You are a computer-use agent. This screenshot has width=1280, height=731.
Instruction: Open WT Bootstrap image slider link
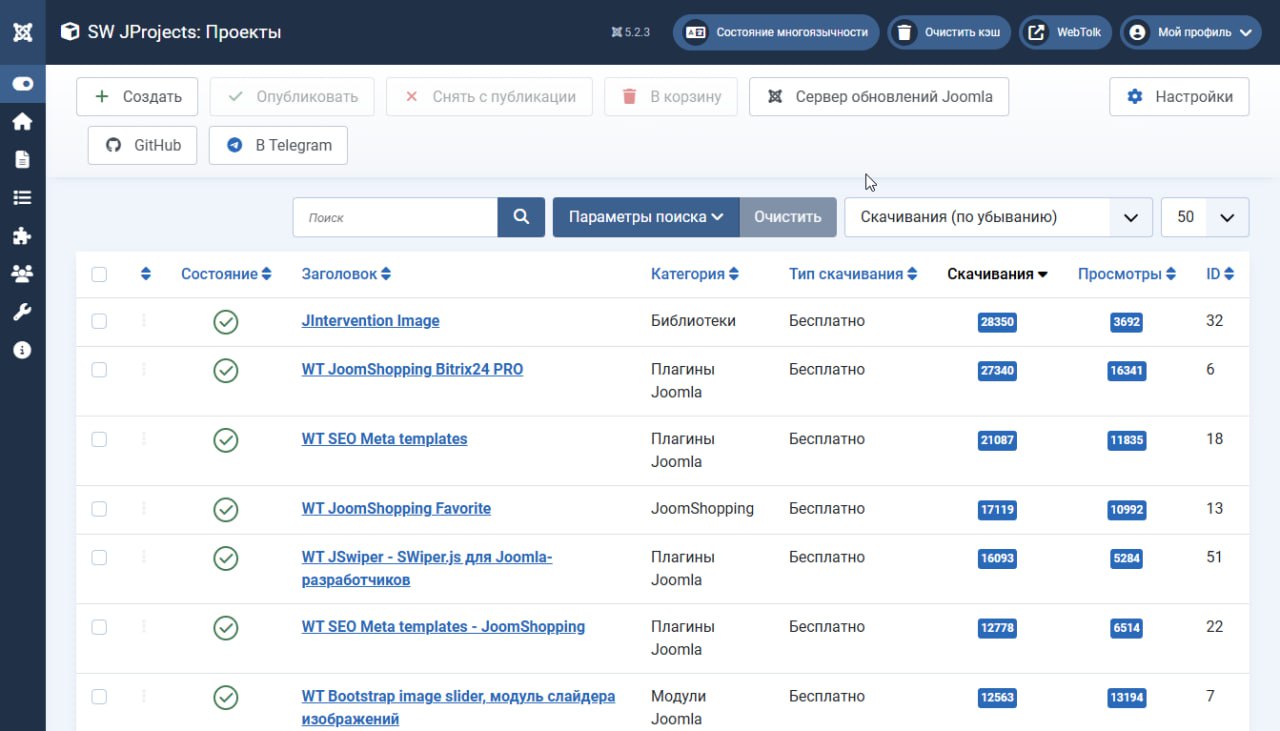coord(458,707)
